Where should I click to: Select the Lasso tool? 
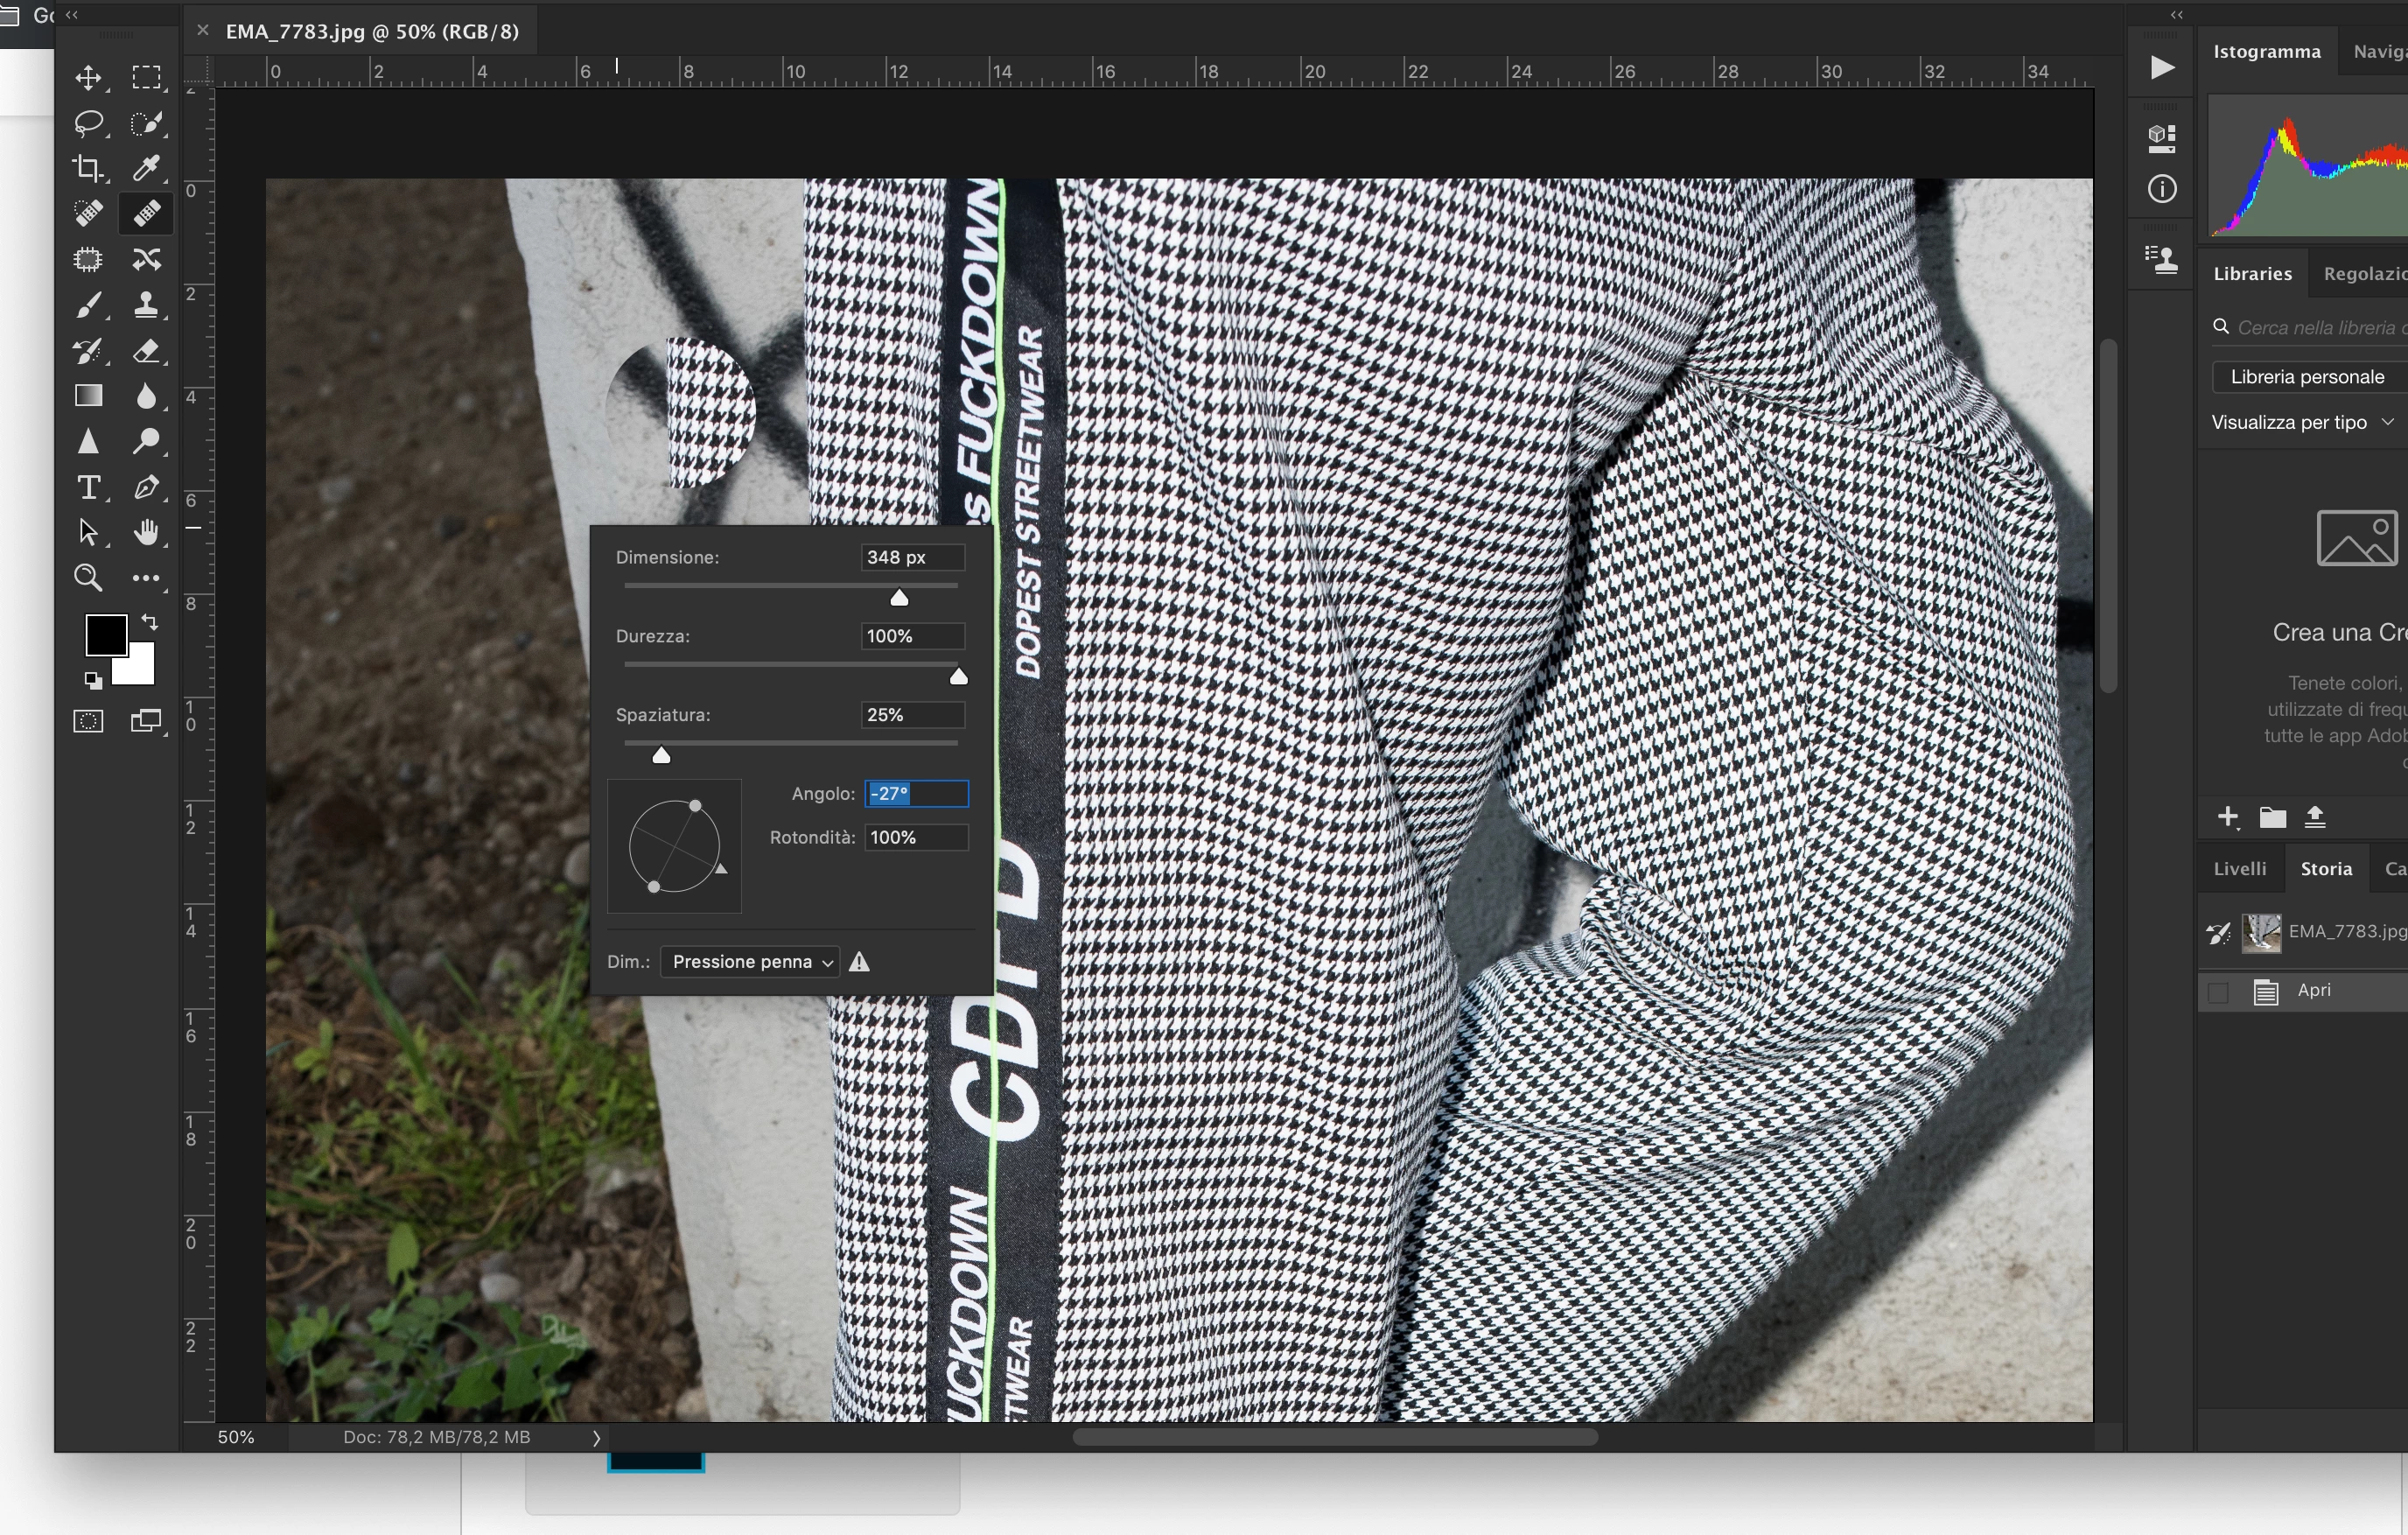click(88, 123)
